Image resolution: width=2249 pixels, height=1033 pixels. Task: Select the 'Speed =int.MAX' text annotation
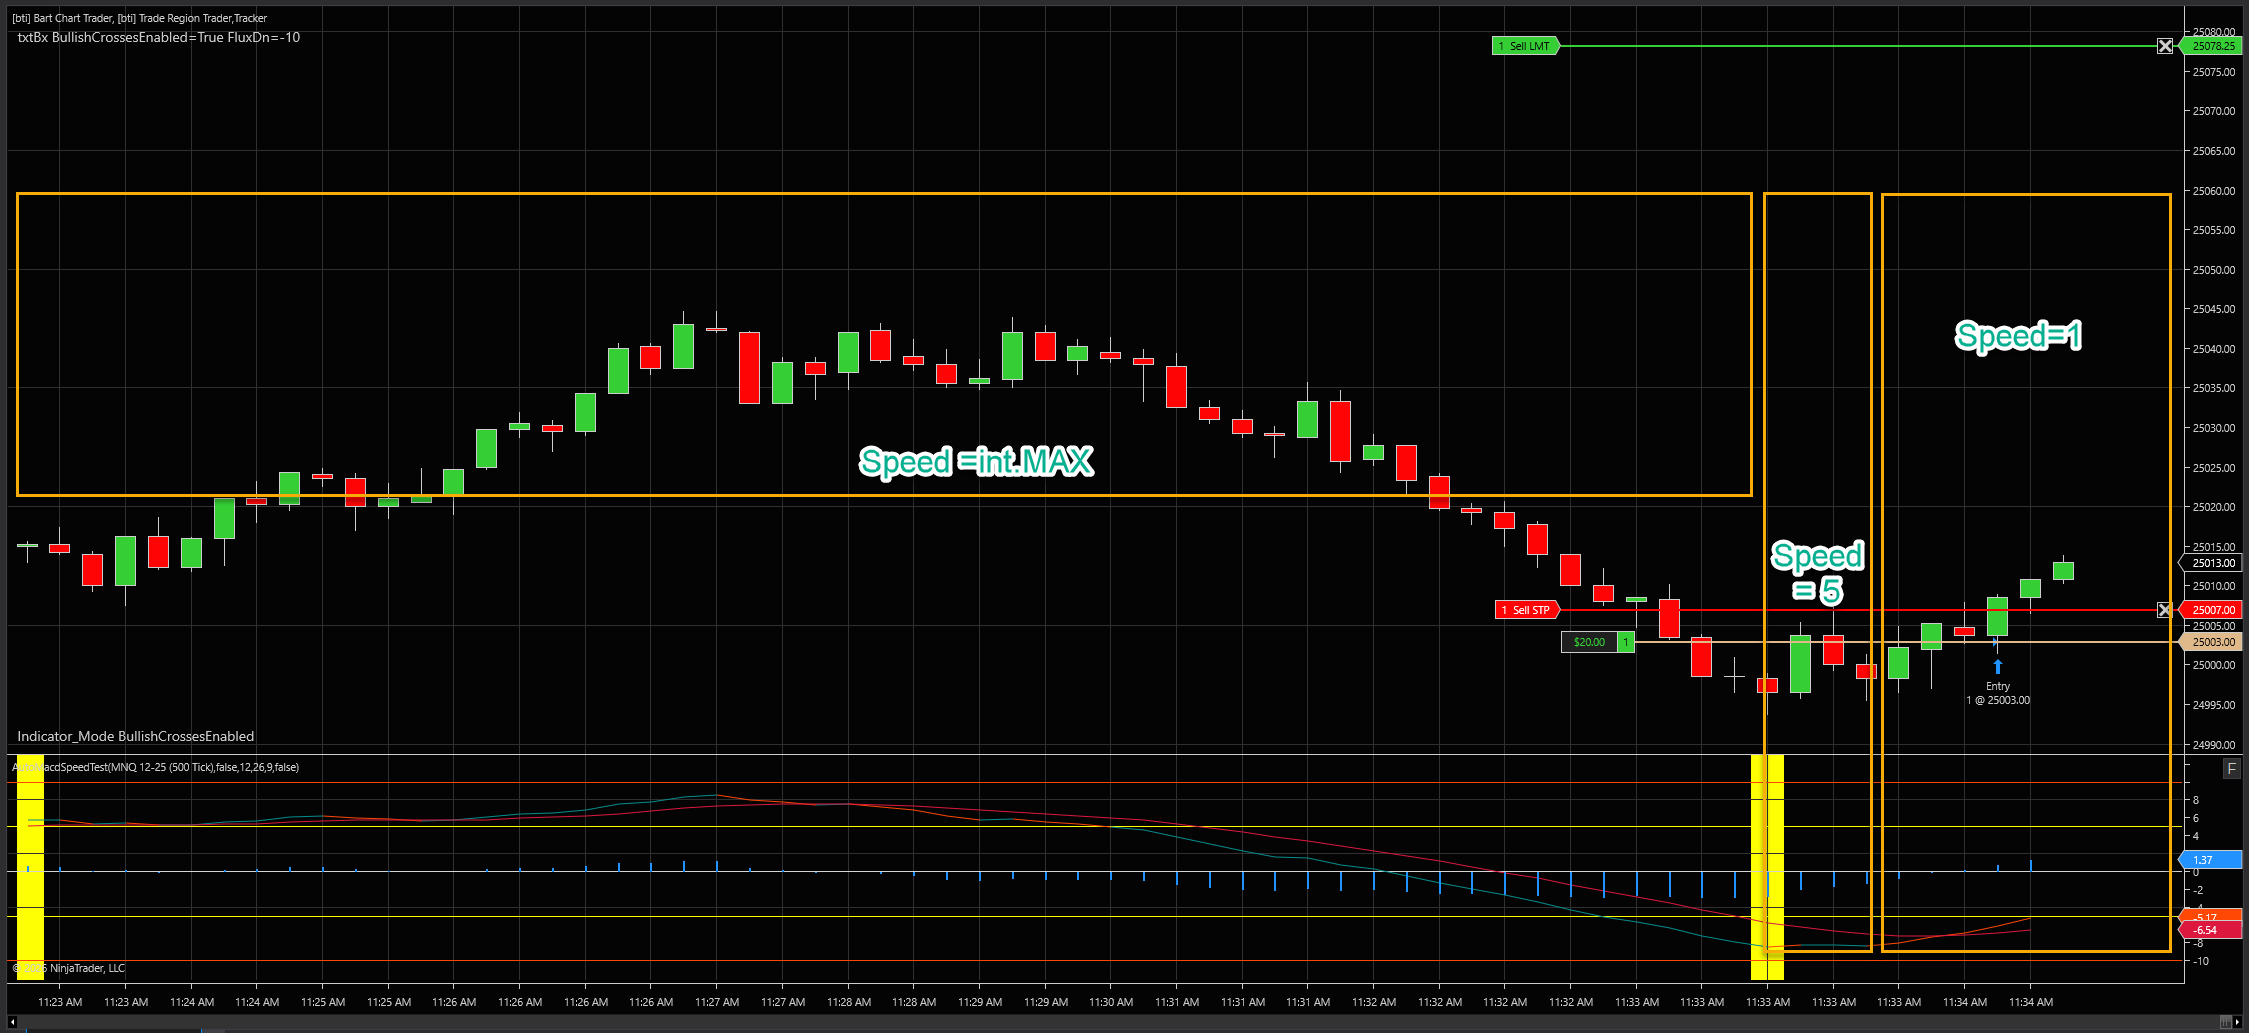coord(975,461)
